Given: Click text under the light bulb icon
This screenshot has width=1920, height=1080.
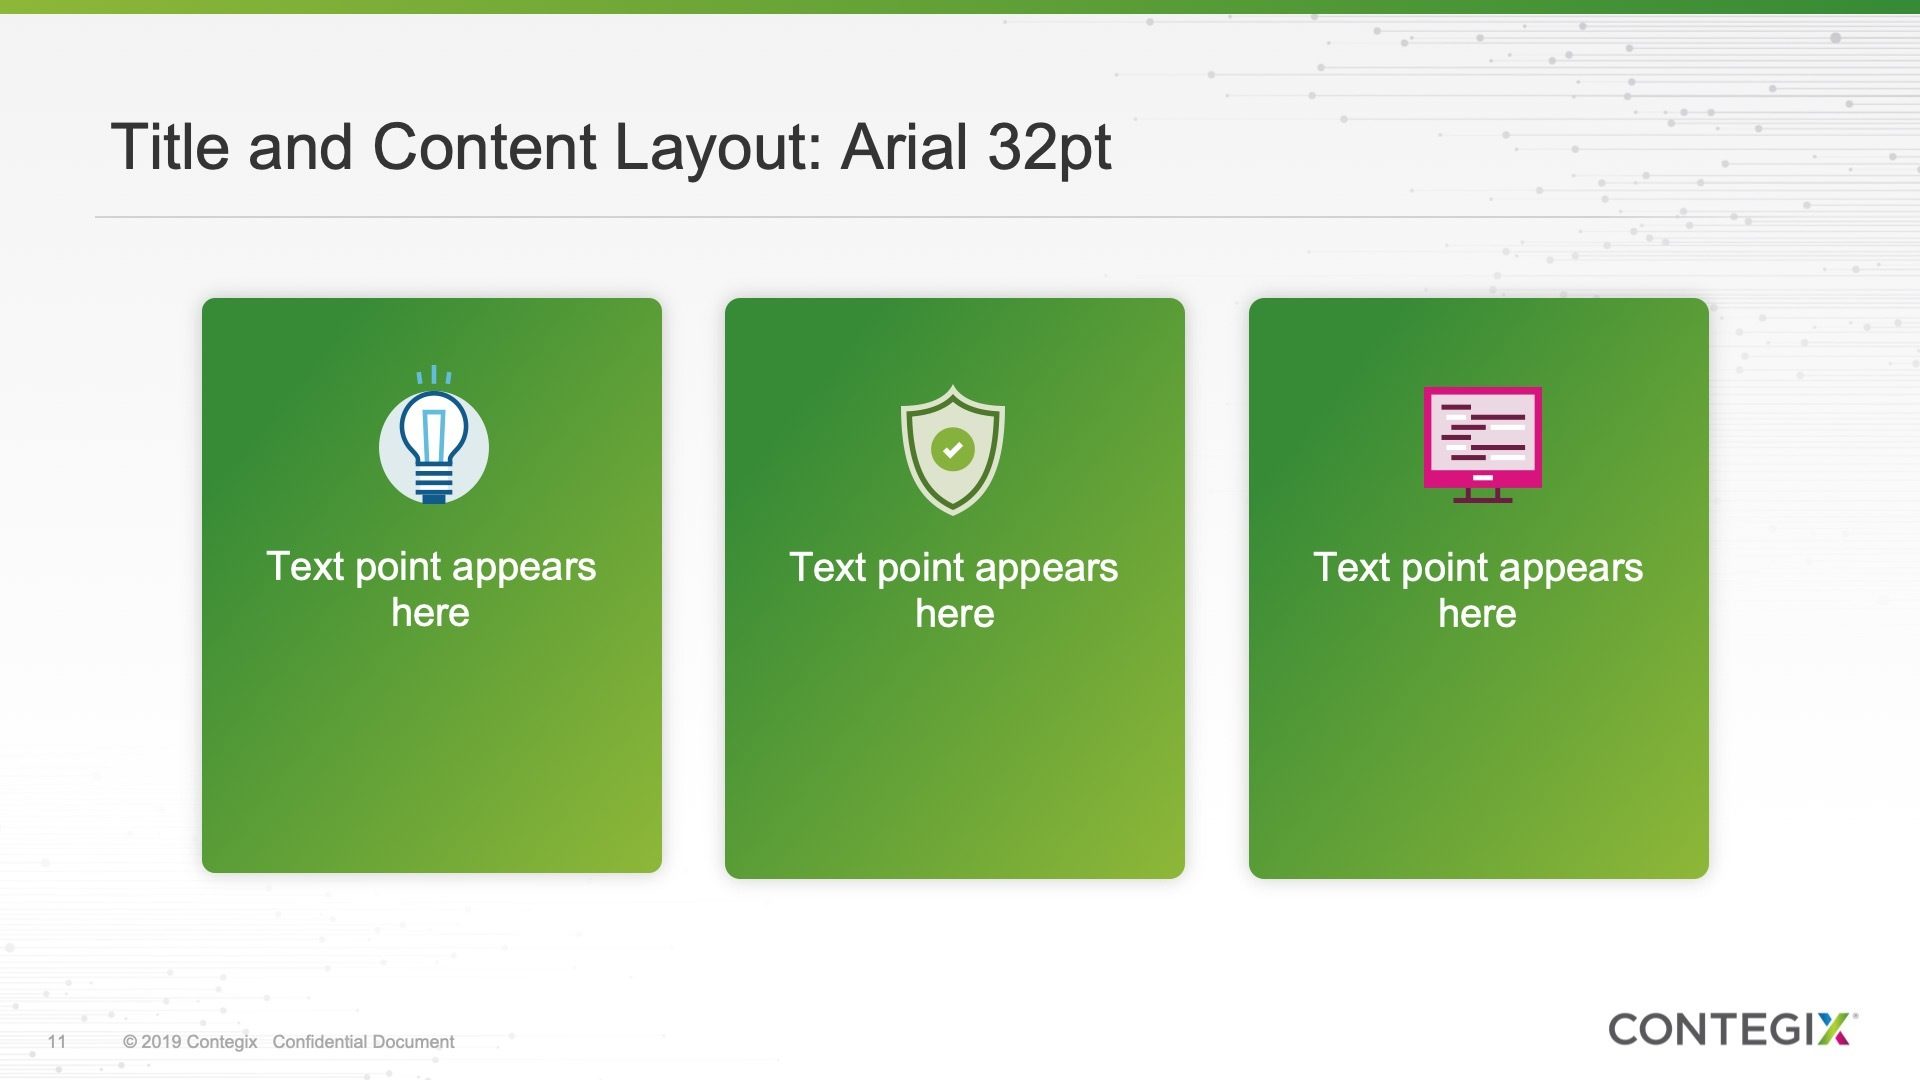Looking at the screenshot, I should point(431,589).
